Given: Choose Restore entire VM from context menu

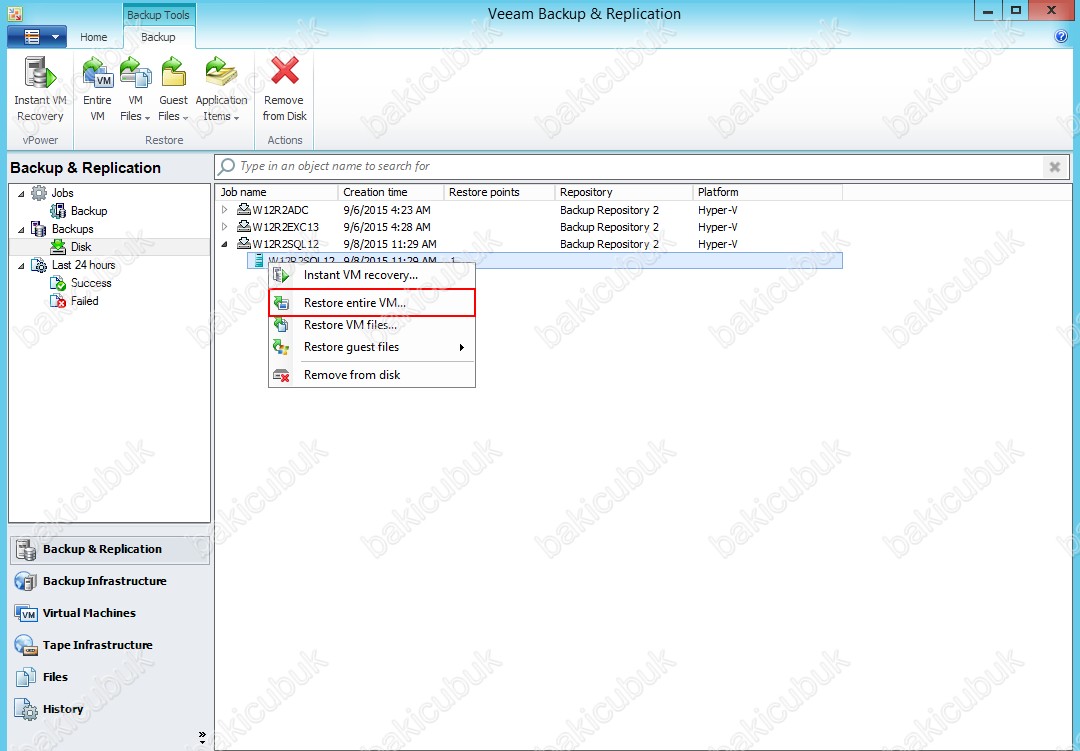Looking at the screenshot, I should pyautogui.click(x=372, y=302).
